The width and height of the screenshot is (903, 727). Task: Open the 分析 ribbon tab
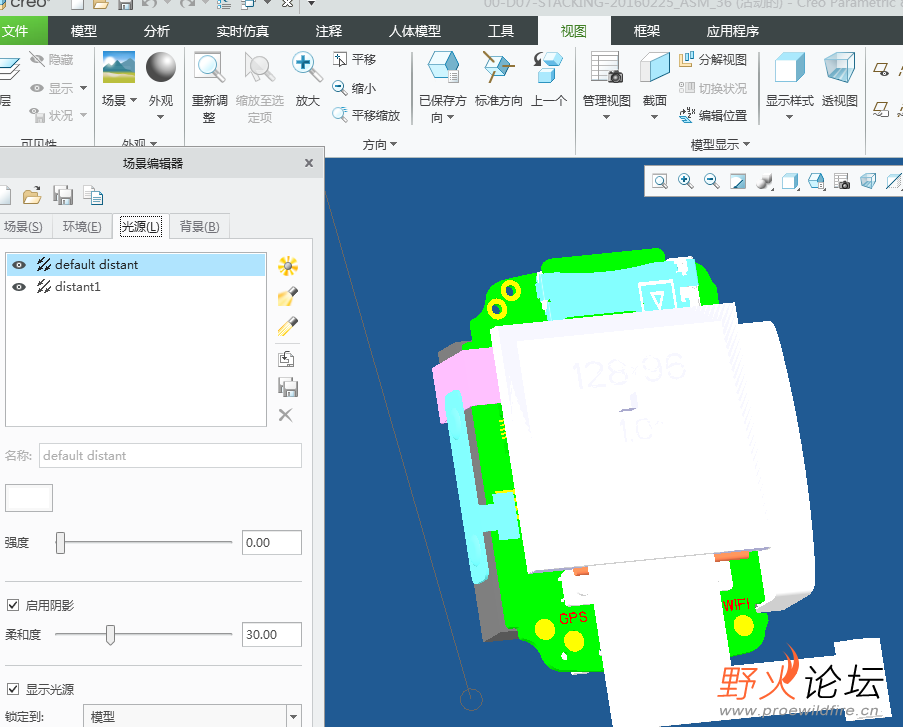click(x=157, y=31)
